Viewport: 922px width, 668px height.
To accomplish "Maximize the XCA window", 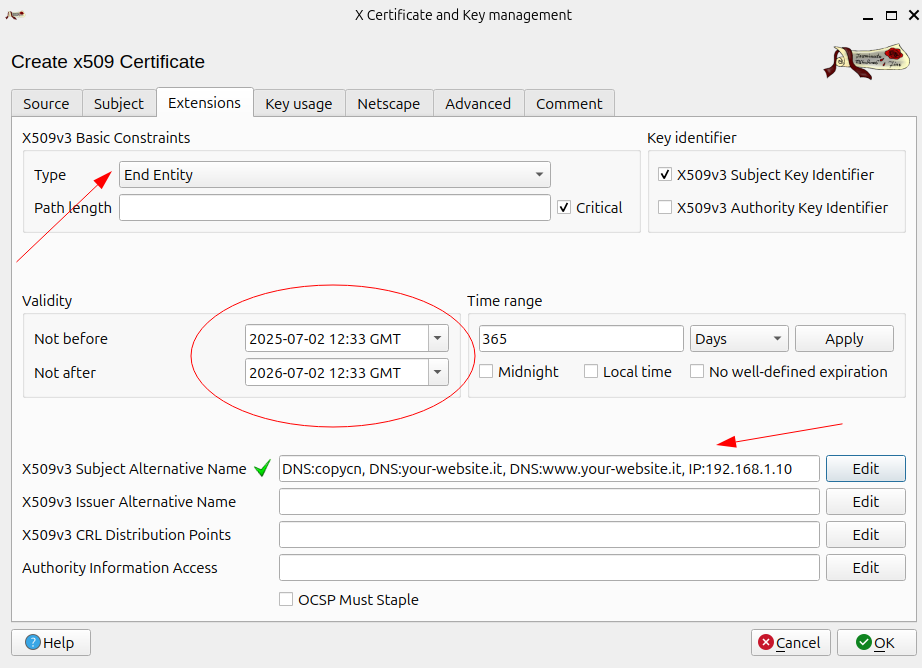I will click(891, 15).
